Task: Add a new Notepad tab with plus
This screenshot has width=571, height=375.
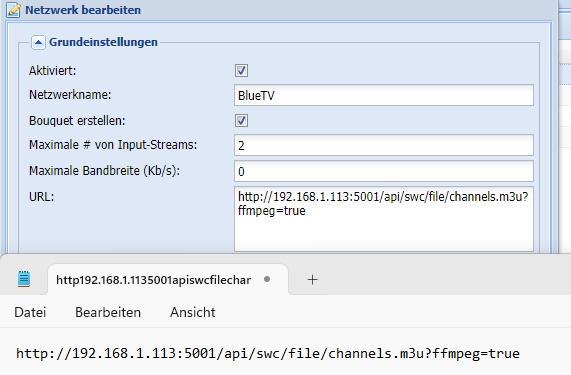Action: (x=312, y=280)
